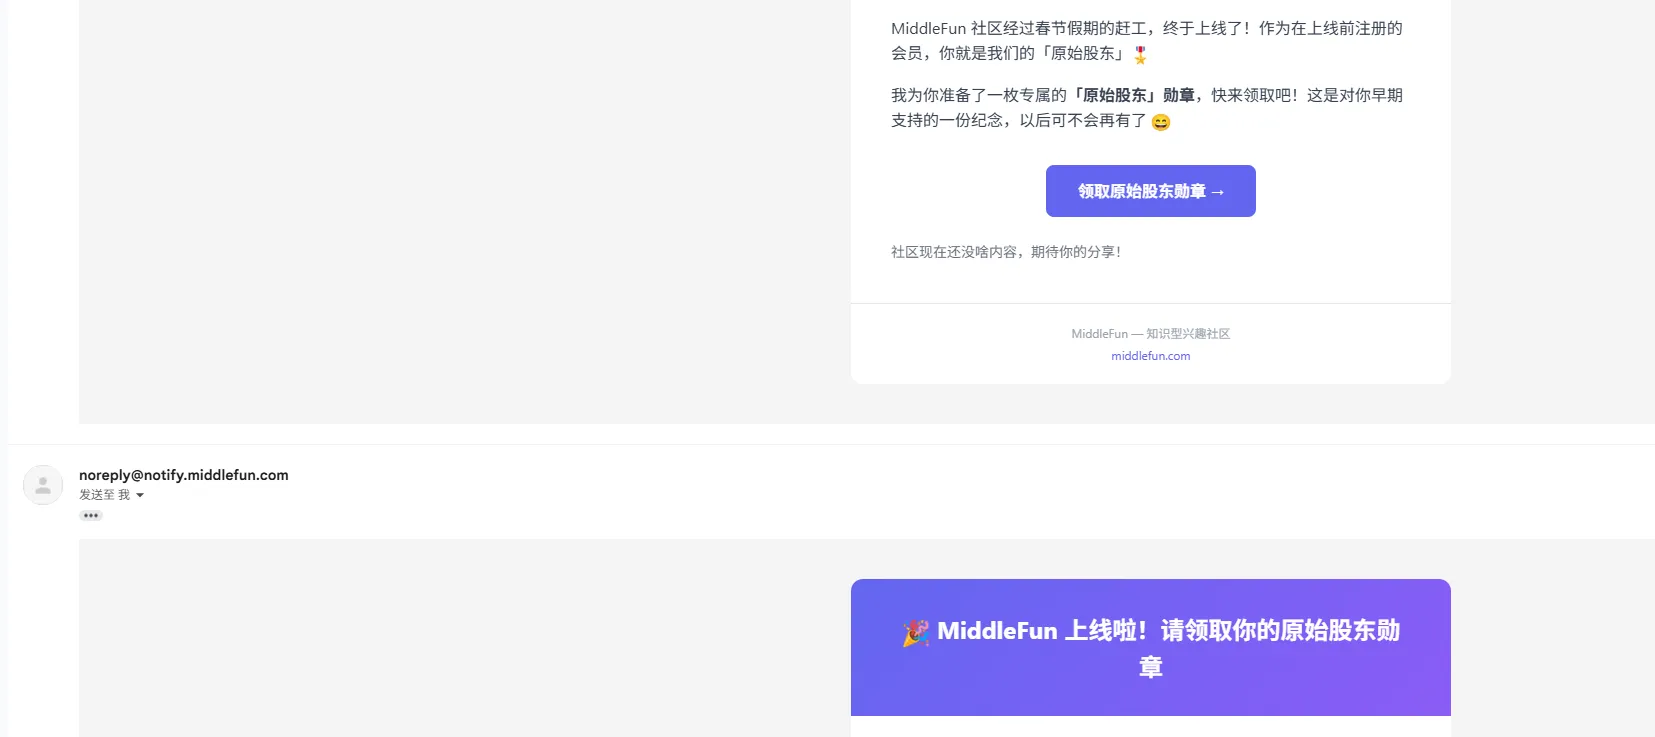Screen dimensions: 1655x737
Task: Click footer tagline MiddleFun — 知识型兴趣社区
Action: tap(1150, 334)
